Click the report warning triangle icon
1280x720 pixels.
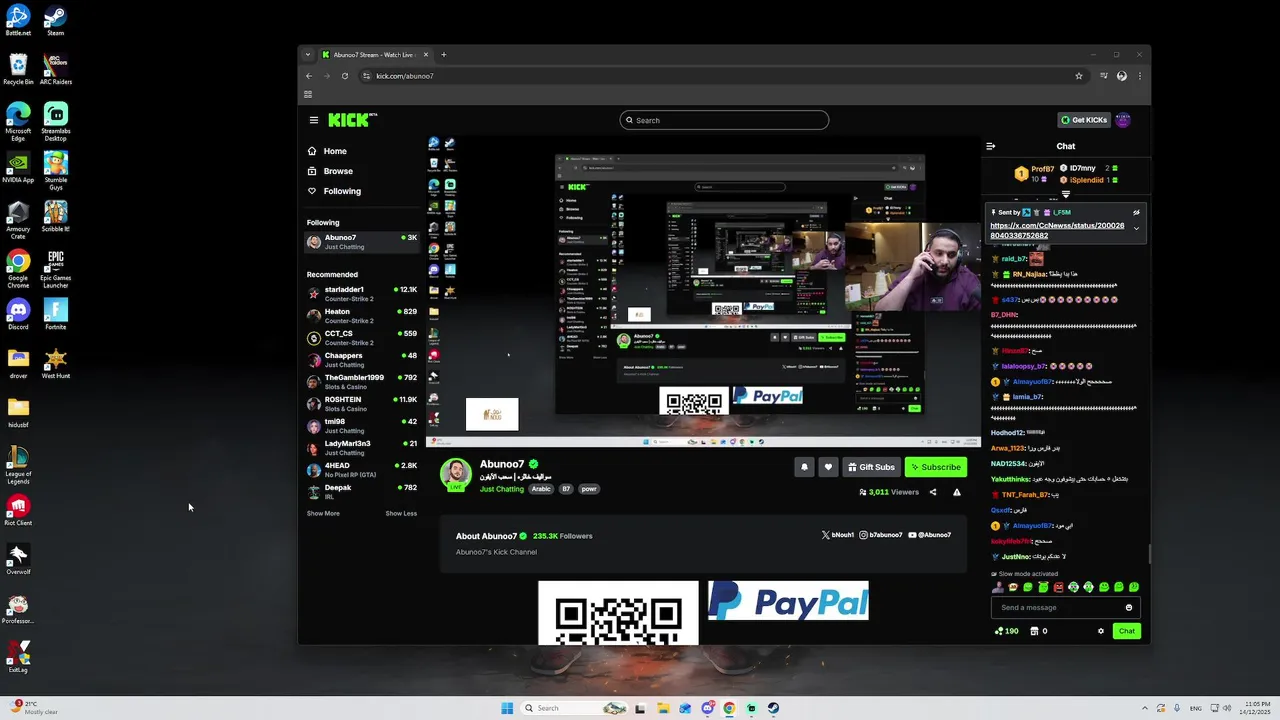coord(957,492)
